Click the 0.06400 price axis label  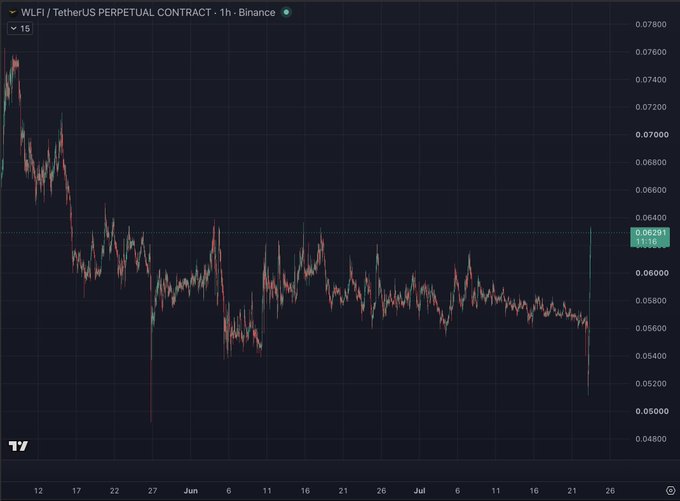[x=651, y=218]
